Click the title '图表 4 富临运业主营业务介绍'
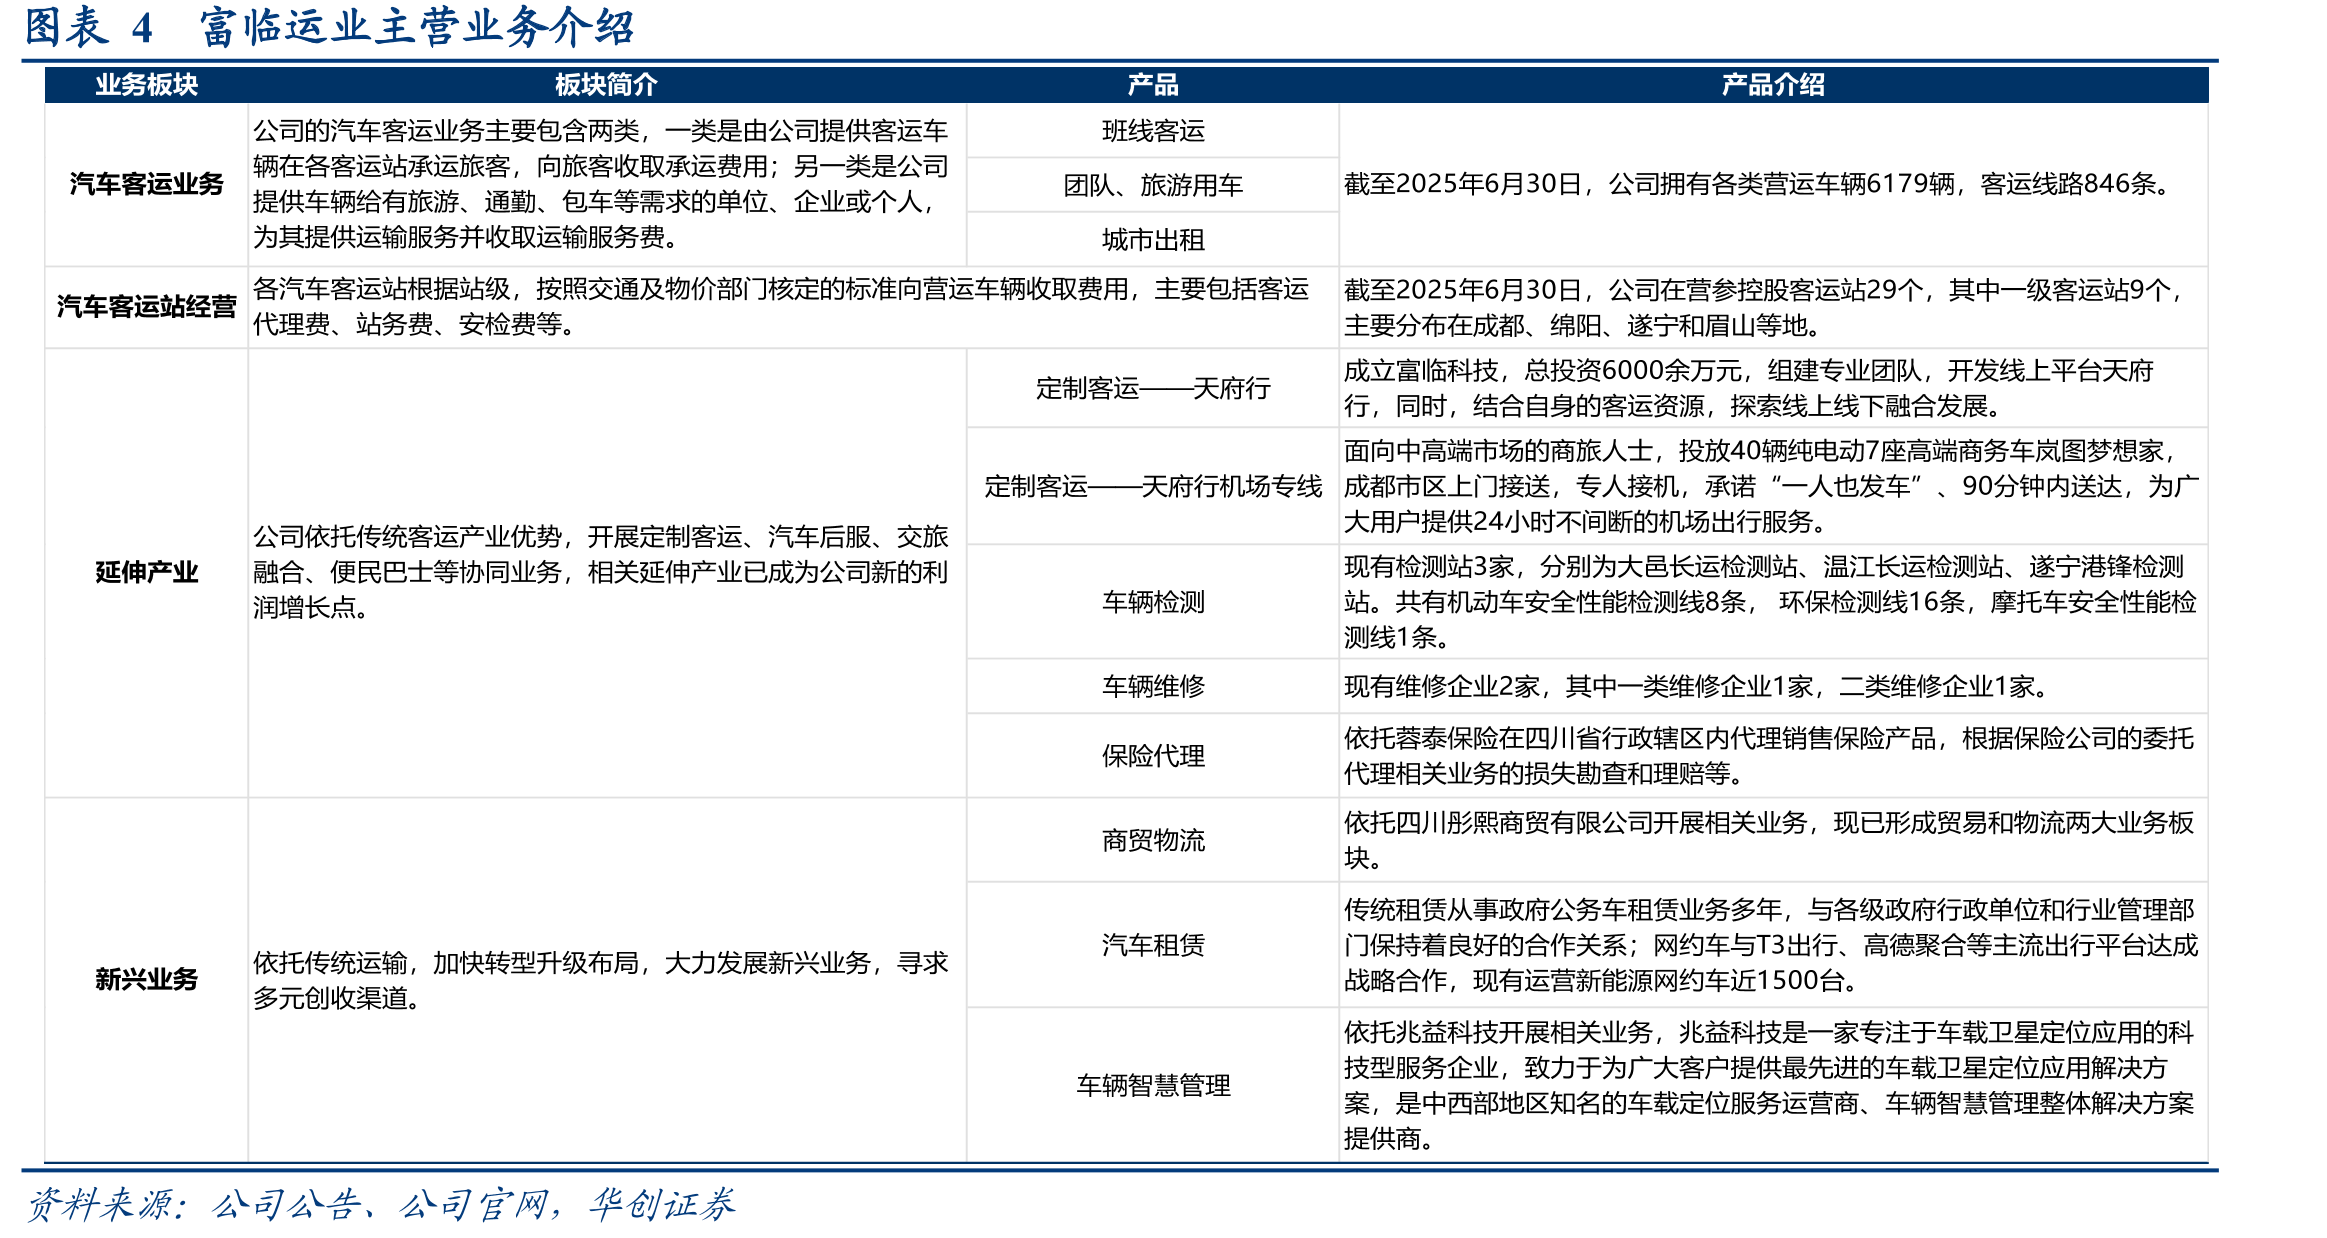 point(329,27)
